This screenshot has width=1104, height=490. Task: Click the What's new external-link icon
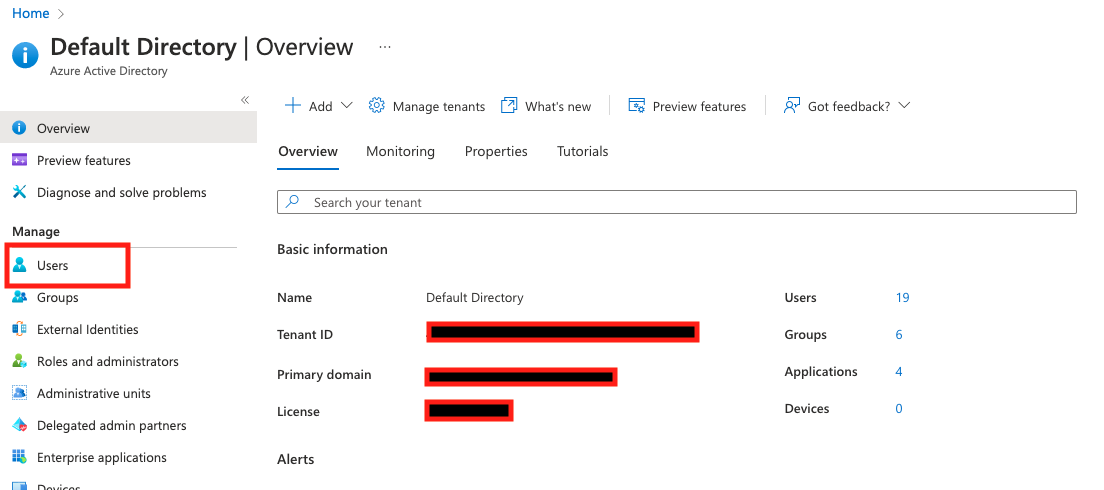click(x=508, y=106)
